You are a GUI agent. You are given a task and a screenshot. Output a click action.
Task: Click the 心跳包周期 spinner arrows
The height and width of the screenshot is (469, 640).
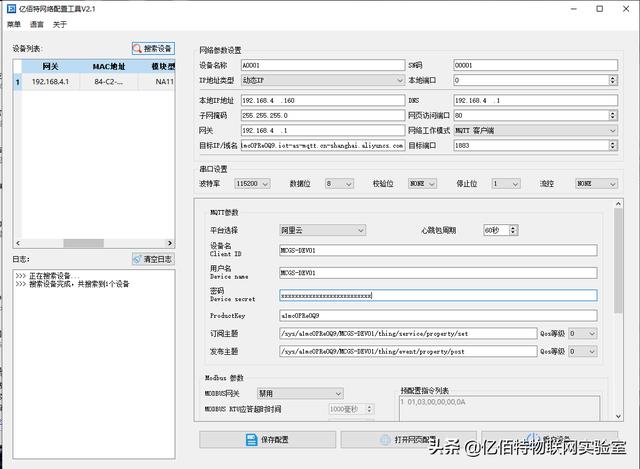513,230
